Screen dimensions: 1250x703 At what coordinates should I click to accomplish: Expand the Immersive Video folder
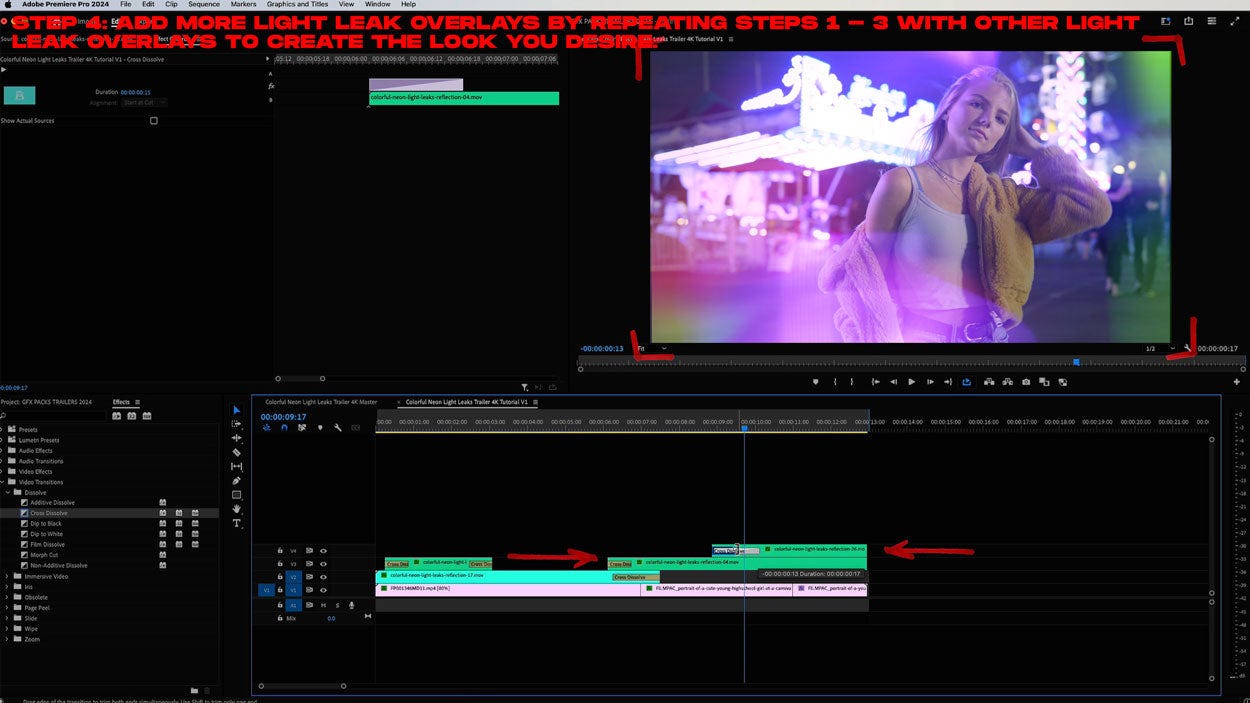9,576
